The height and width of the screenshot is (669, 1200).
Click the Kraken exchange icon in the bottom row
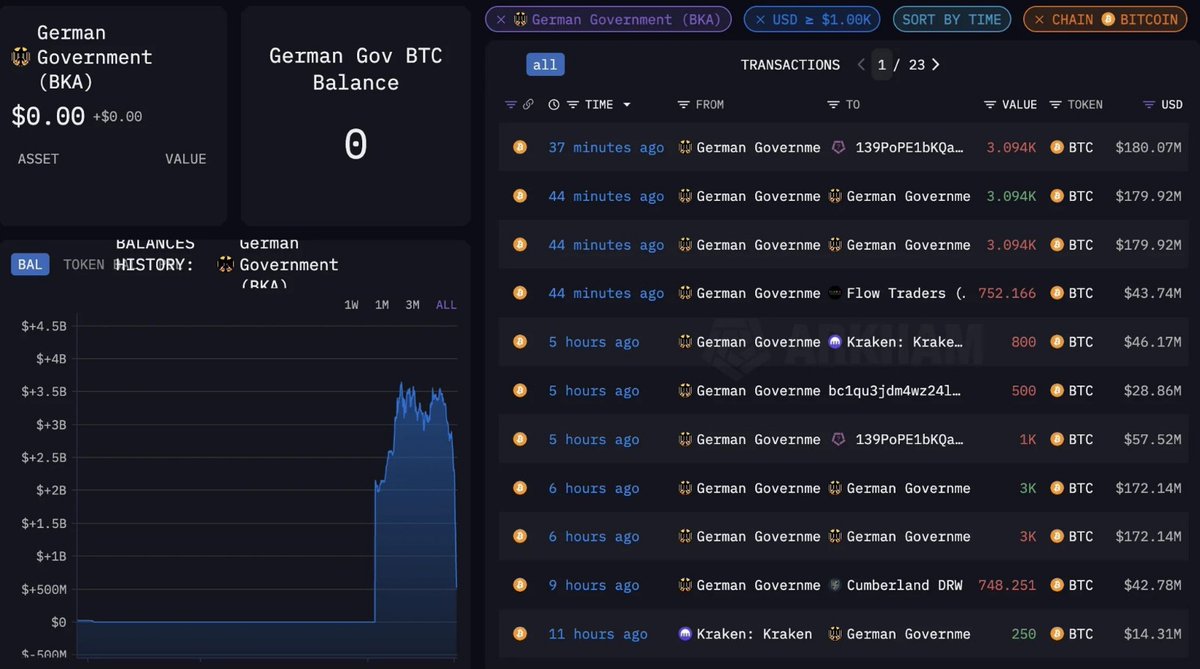[684, 633]
